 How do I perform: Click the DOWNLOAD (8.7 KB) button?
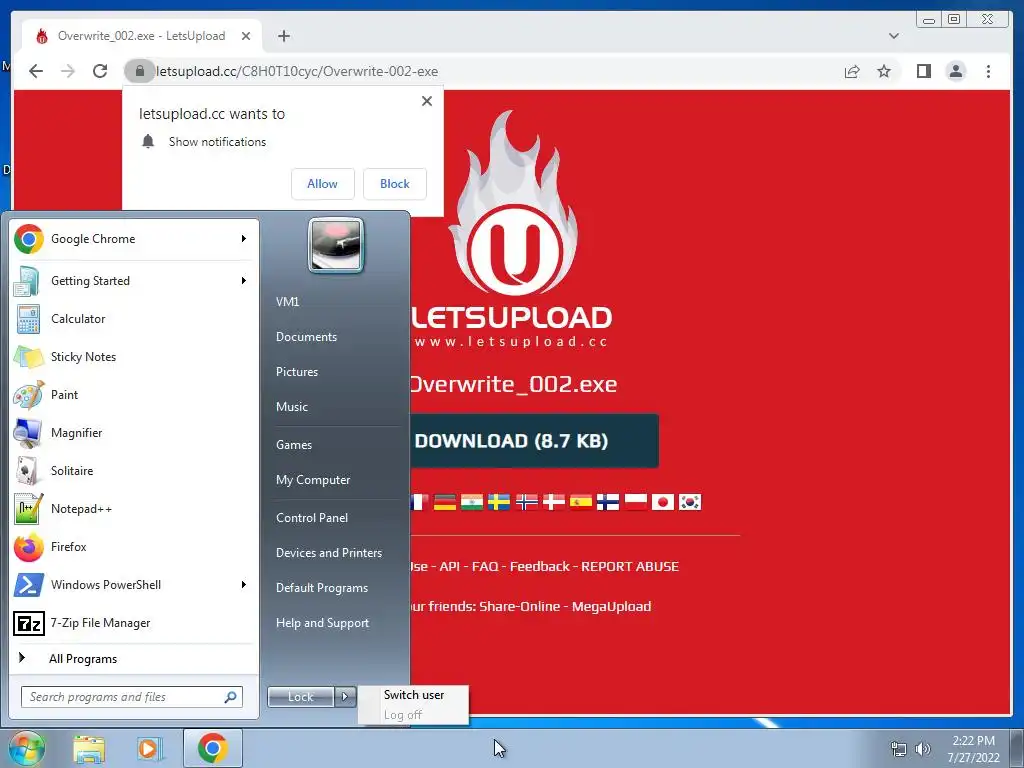pyautogui.click(x=534, y=441)
